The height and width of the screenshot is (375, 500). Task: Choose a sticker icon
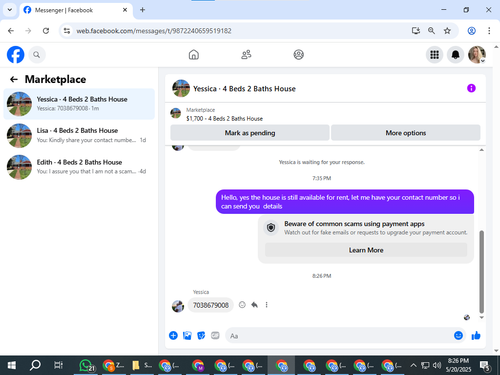pos(201,335)
